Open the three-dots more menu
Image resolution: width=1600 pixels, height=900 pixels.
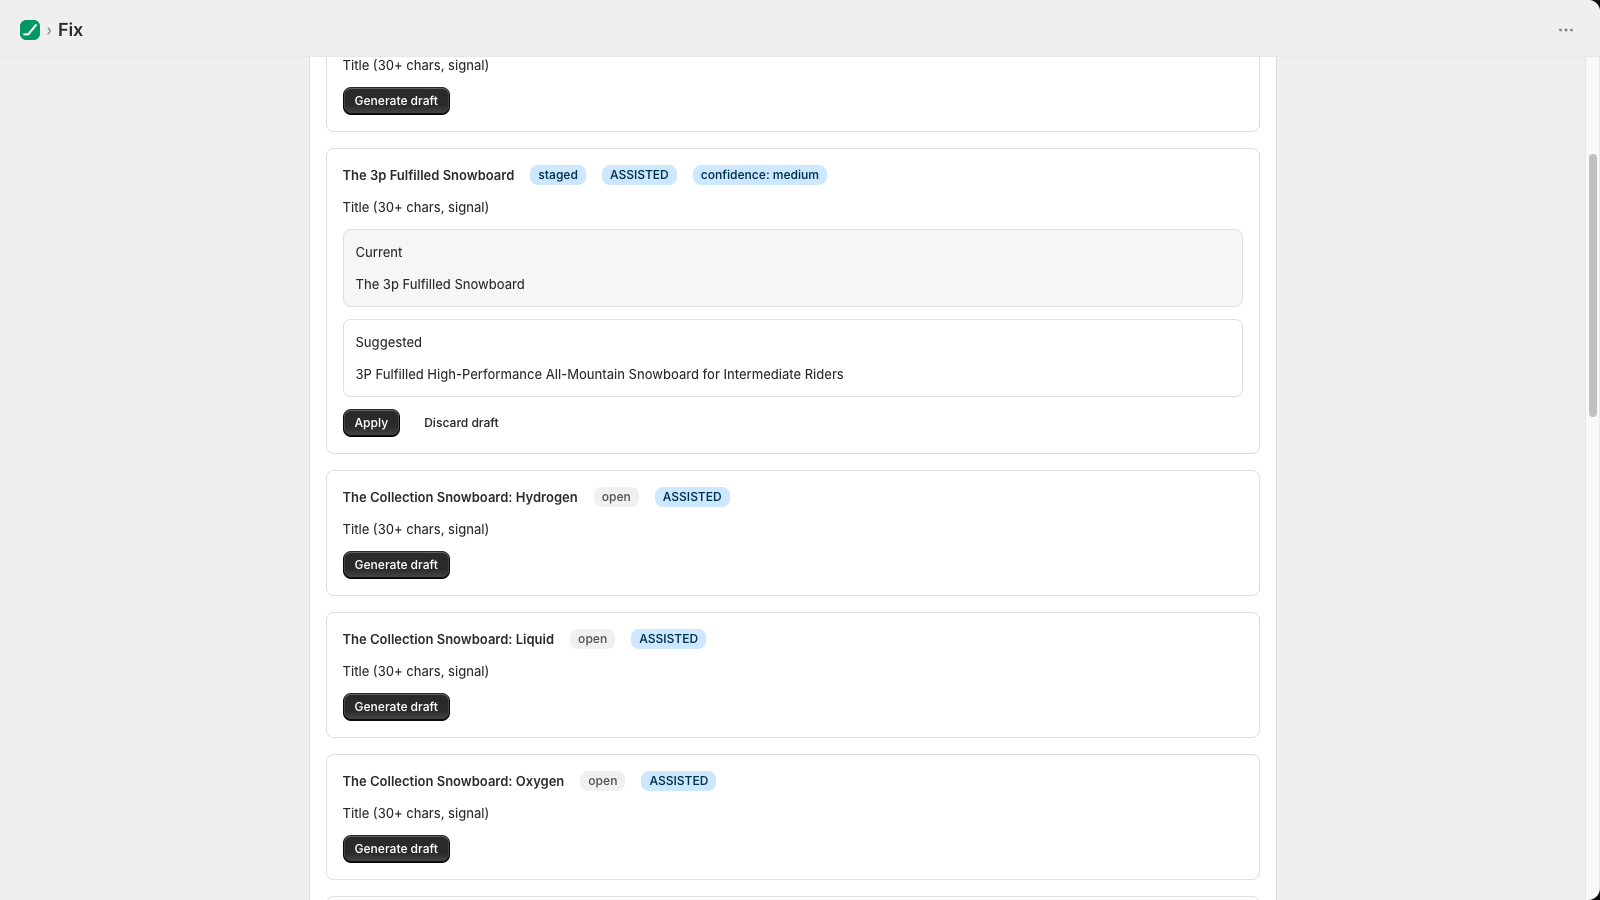(1566, 30)
